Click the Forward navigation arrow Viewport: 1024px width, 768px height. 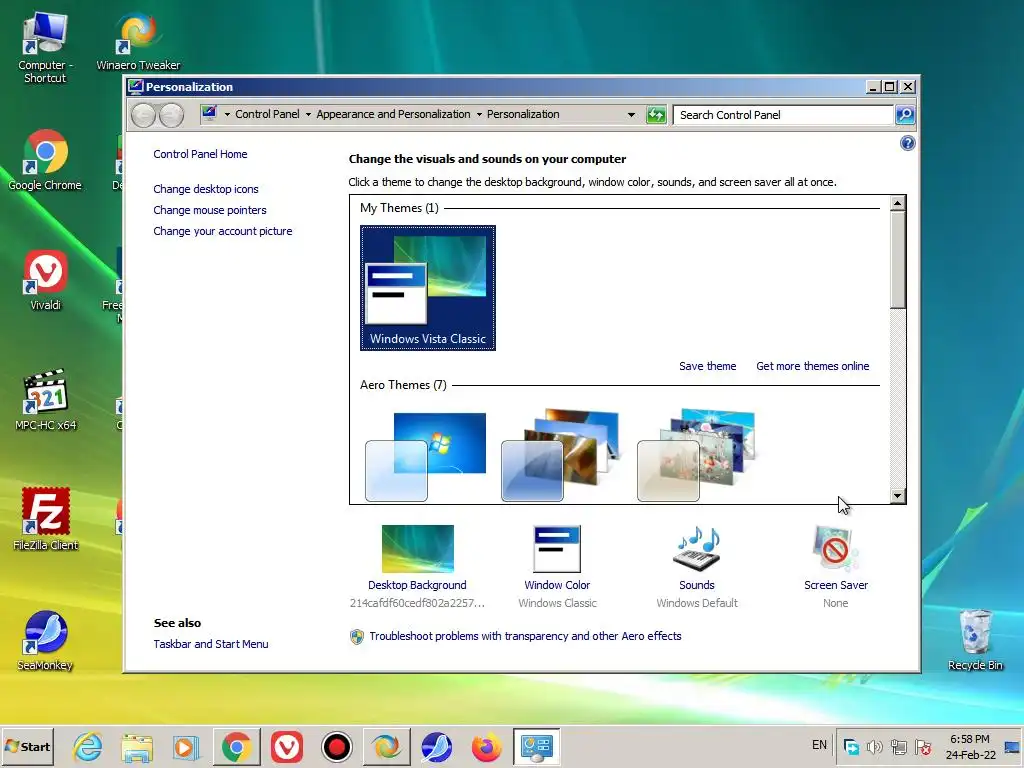(171, 116)
